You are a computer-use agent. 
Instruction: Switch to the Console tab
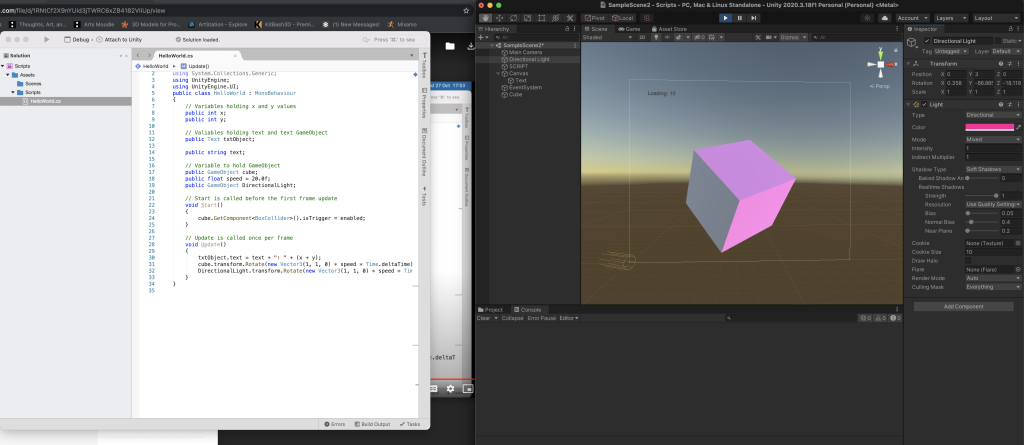coord(529,310)
